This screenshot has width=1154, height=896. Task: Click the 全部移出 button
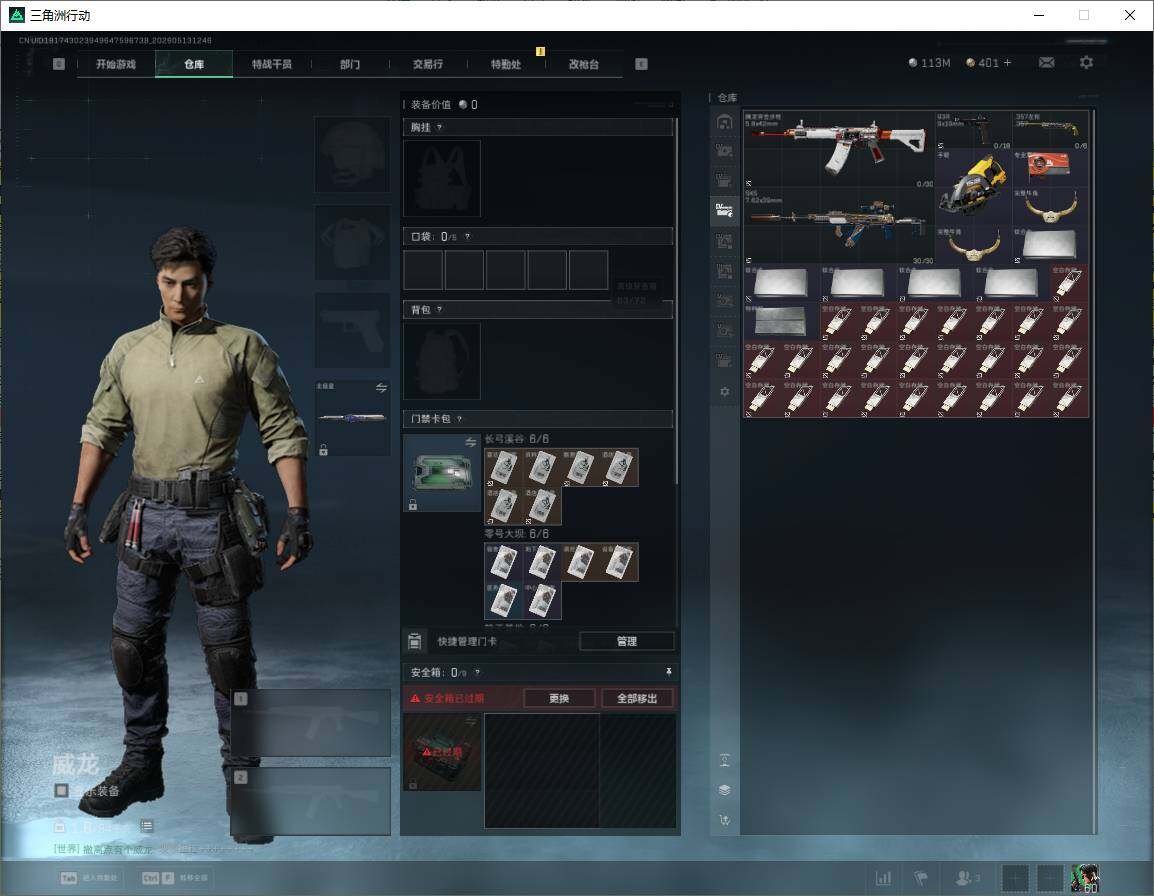637,698
